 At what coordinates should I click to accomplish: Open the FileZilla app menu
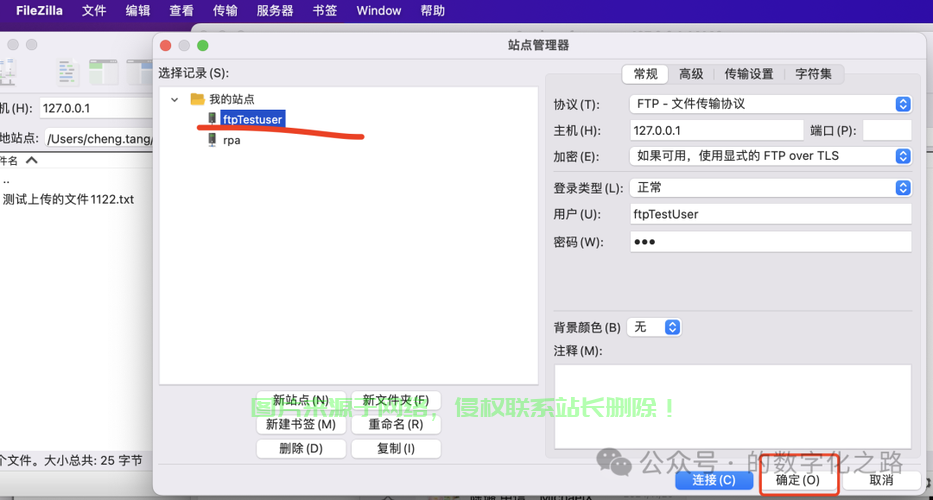[39, 11]
